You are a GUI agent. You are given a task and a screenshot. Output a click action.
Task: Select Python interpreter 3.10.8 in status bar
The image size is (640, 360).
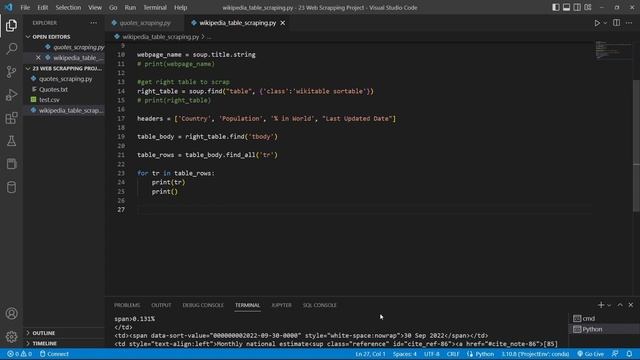[535, 354]
